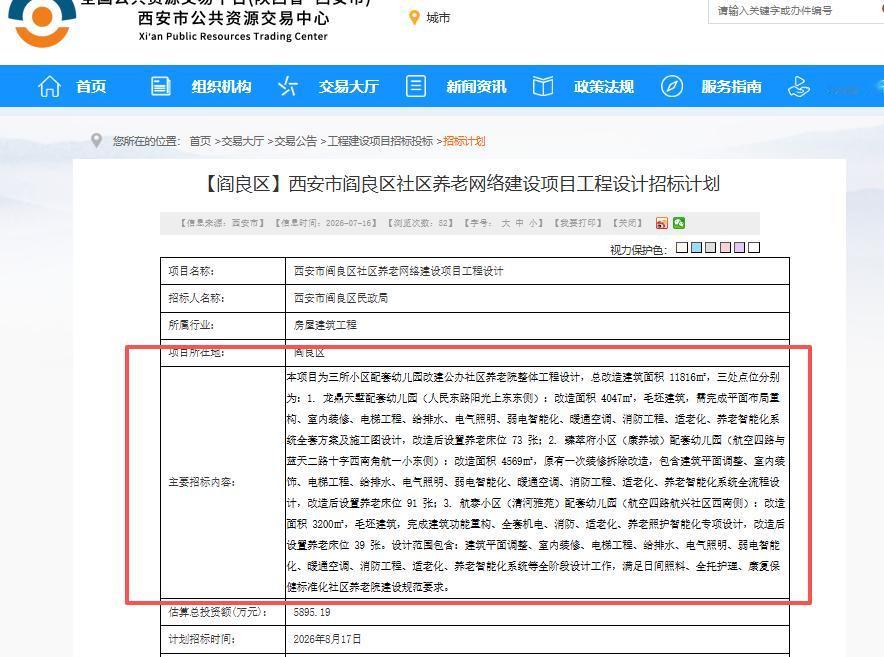Open the 服务指南 navigation menu
Viewport: 884px width, 657px height.
pos(731,87)
